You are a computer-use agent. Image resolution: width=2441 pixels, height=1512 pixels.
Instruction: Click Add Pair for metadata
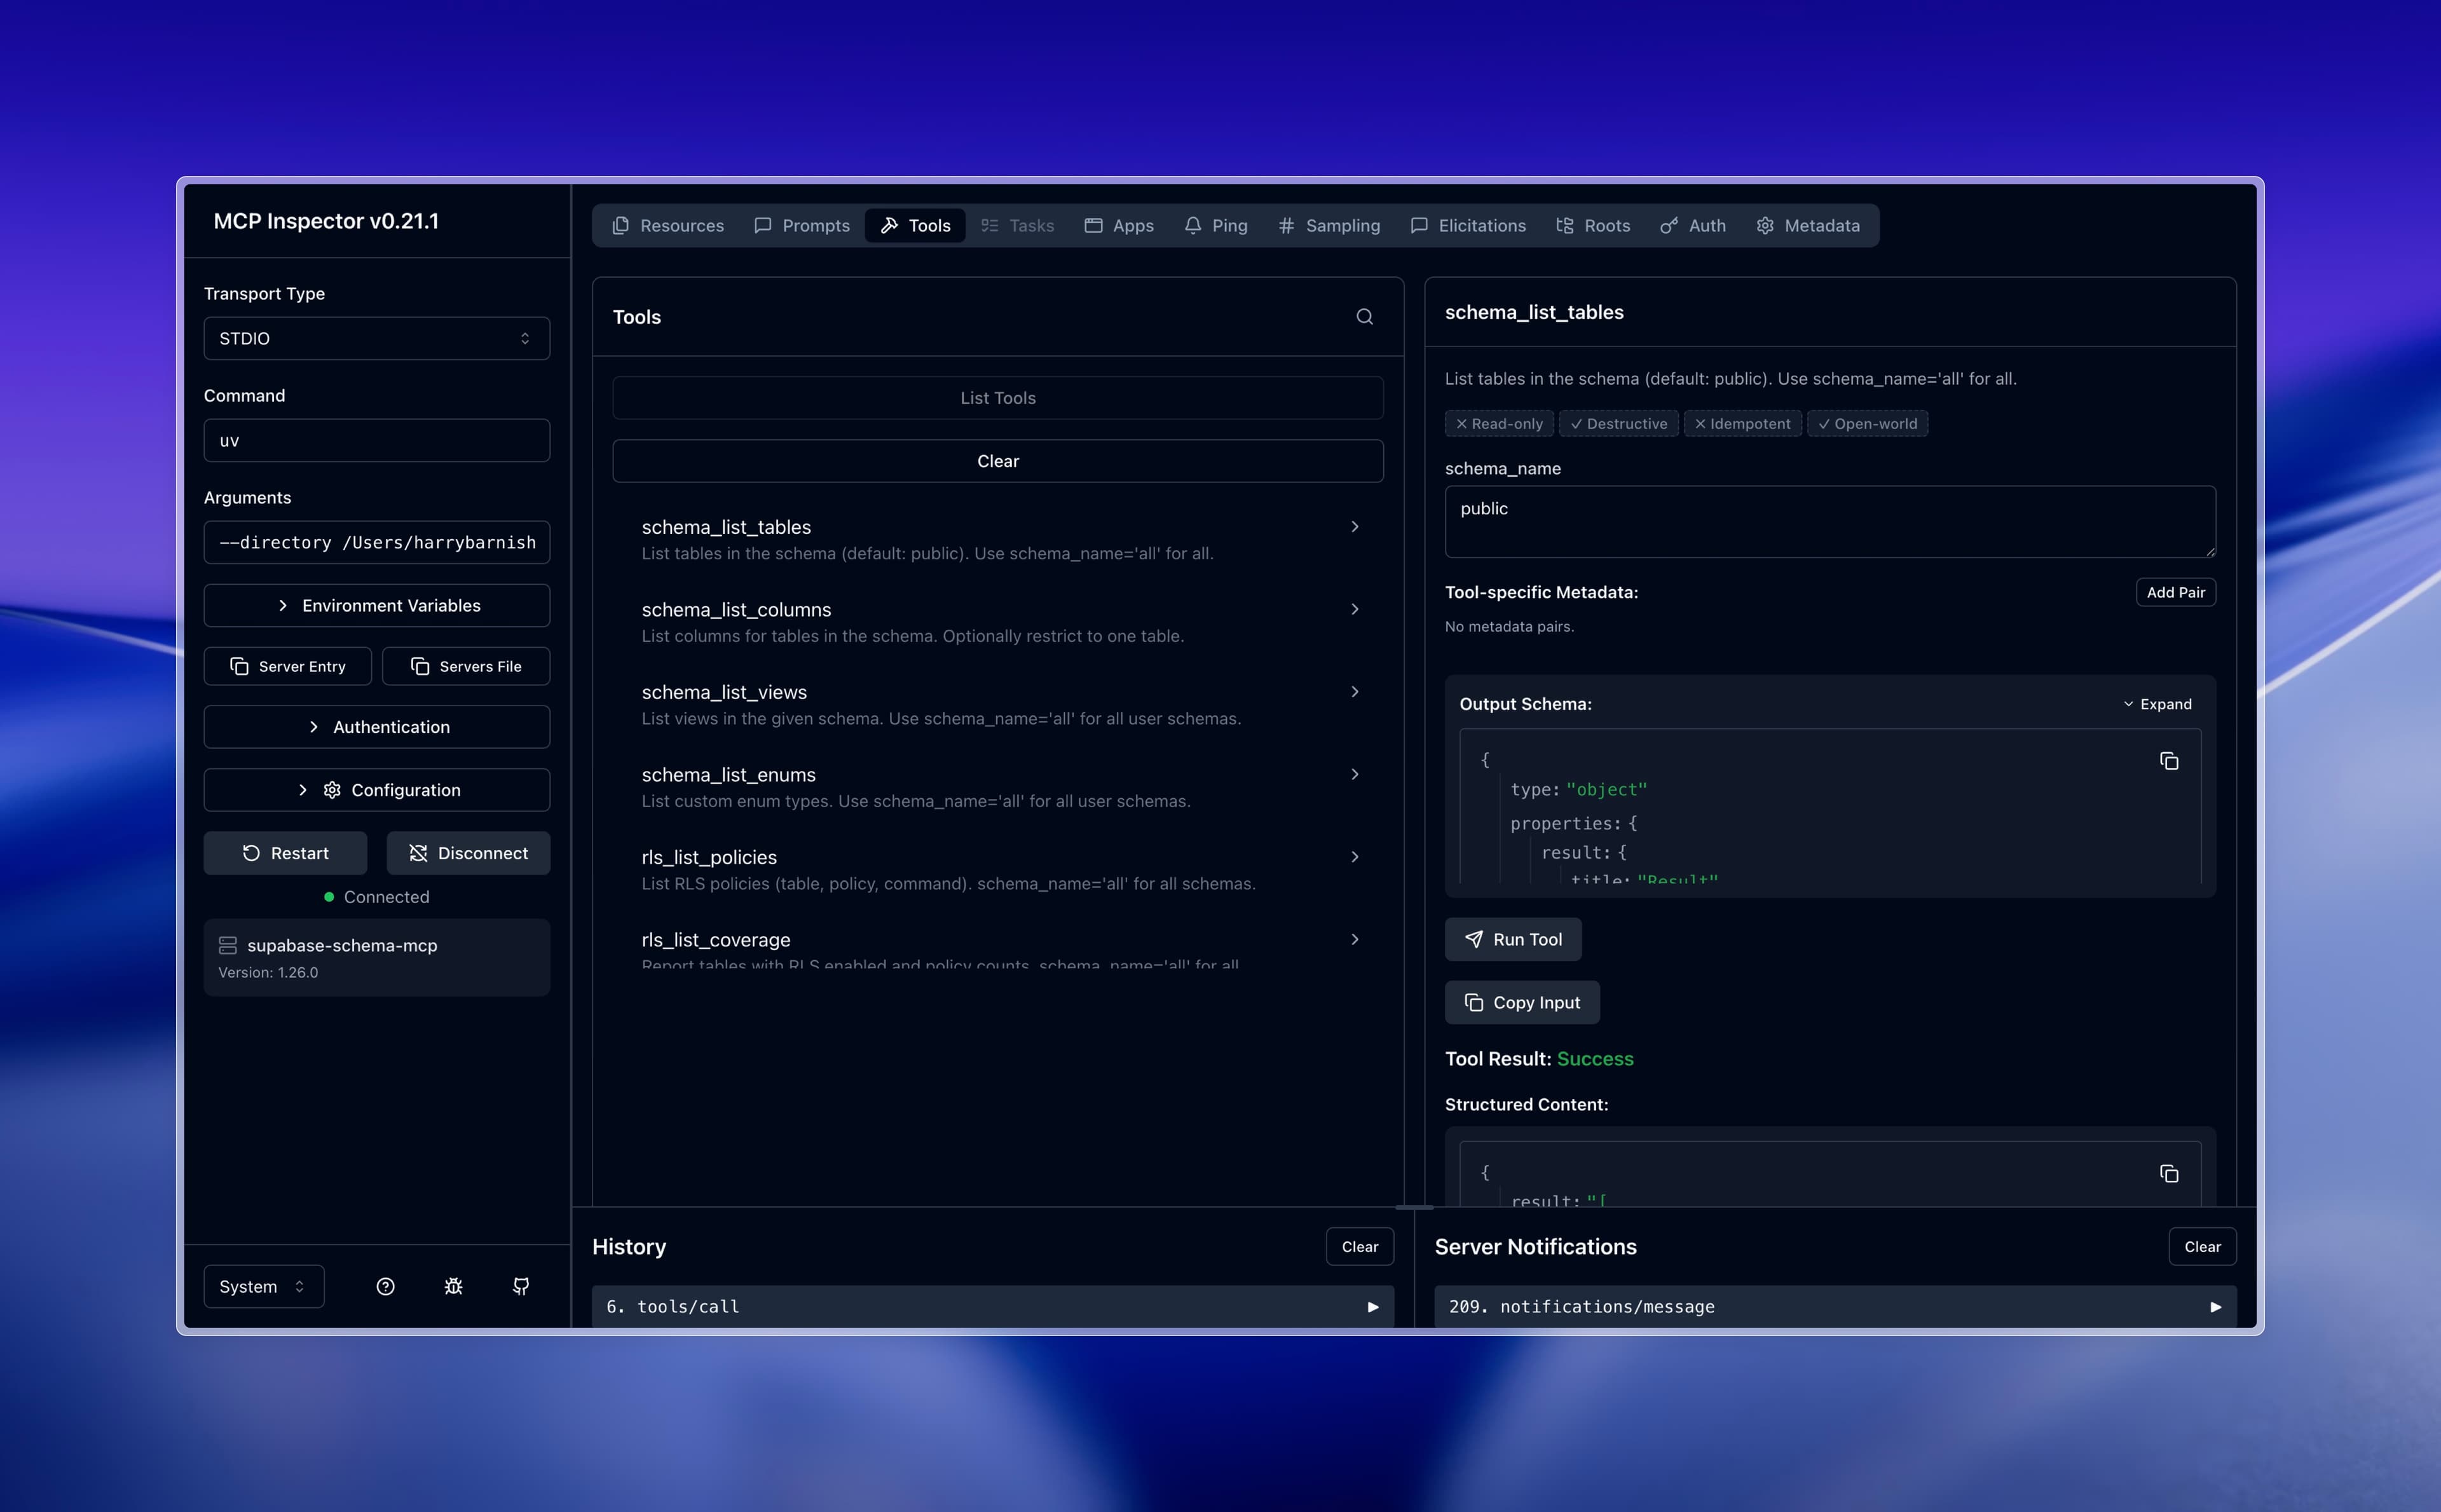[2175, 592]
